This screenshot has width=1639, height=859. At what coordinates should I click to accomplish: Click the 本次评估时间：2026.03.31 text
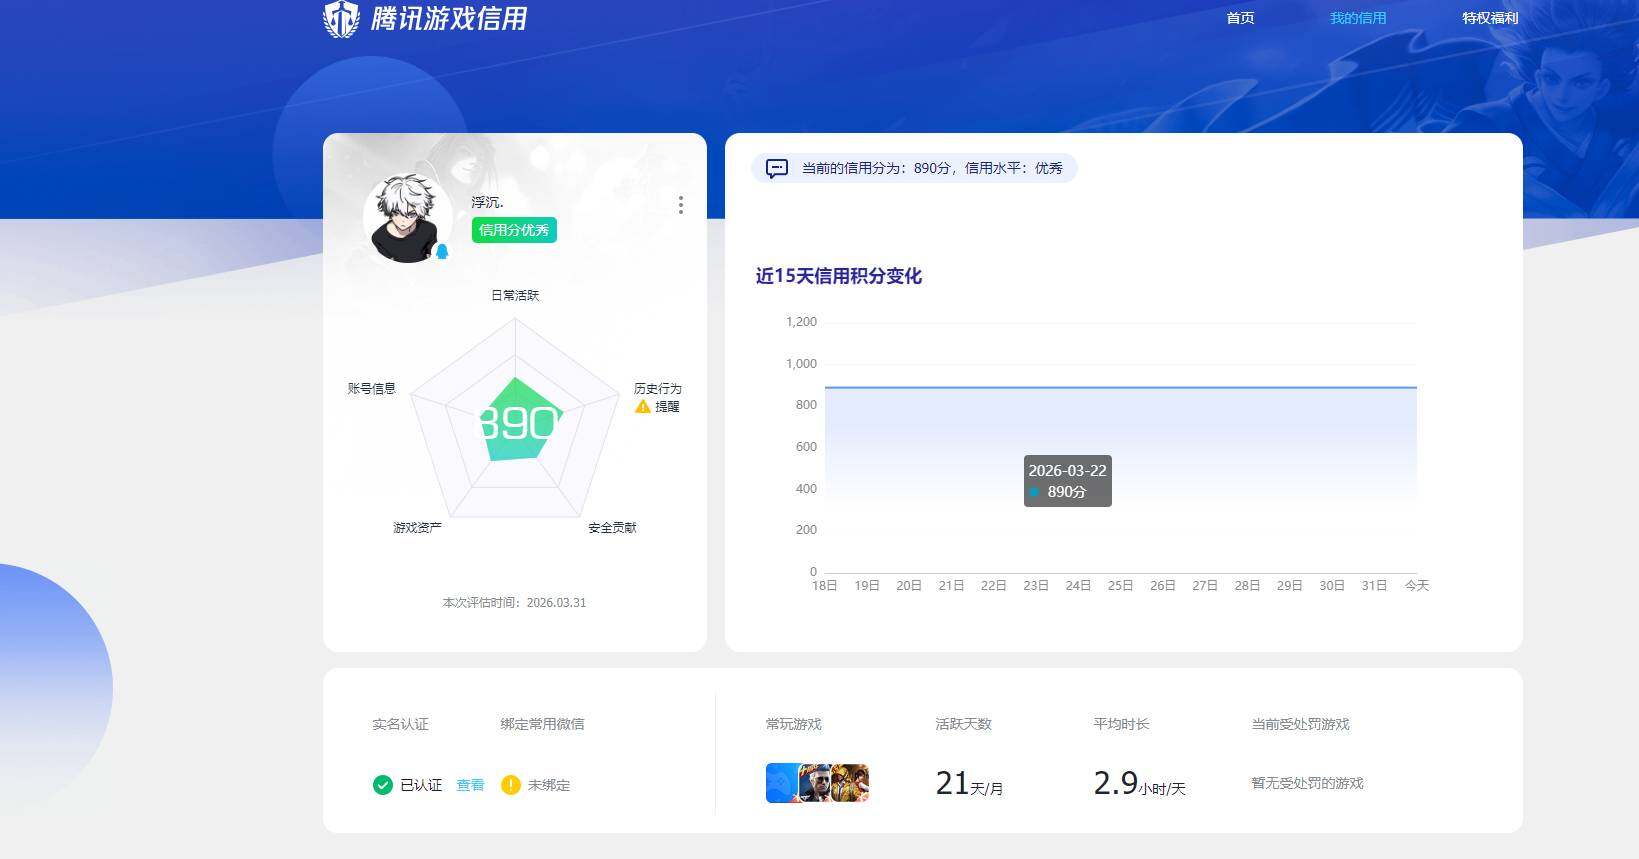[514, 602]
